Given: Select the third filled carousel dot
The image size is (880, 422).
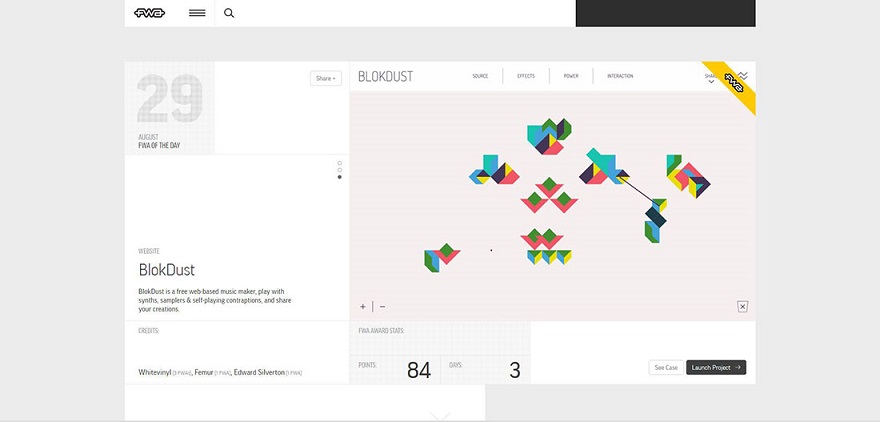Looking at the screenshot, I should click(340, 177).
